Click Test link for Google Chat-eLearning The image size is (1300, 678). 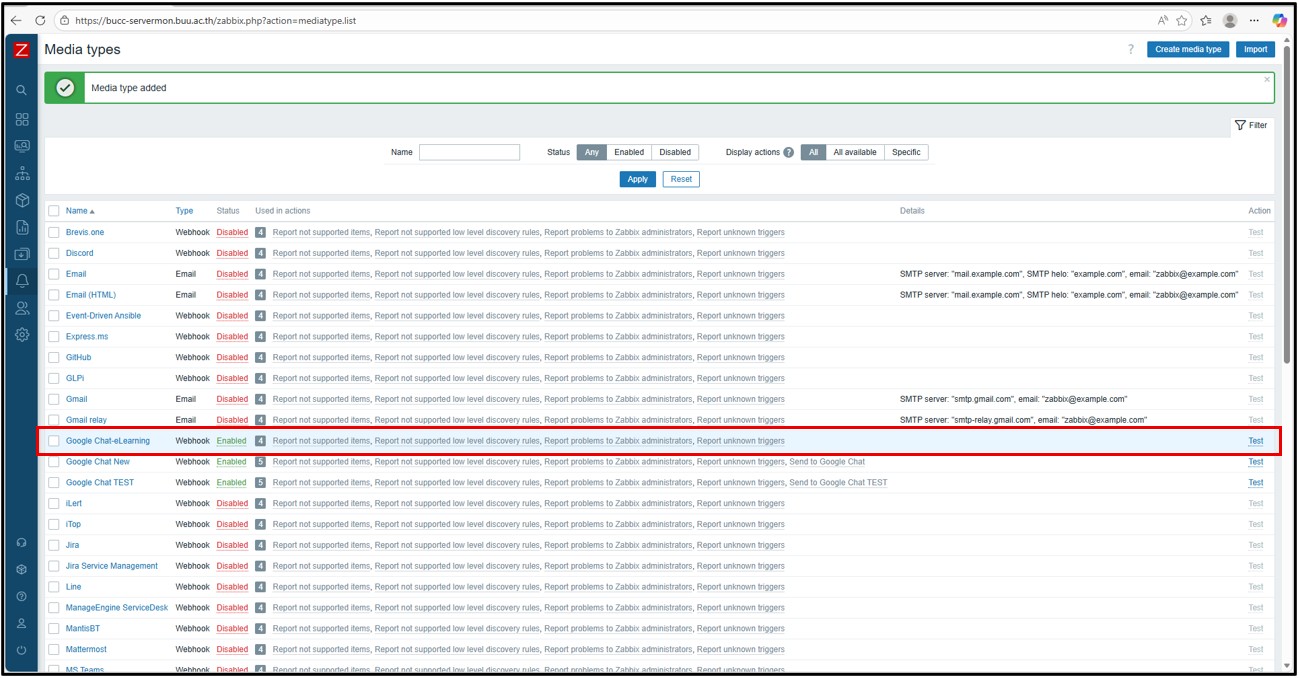(1255, 441)
